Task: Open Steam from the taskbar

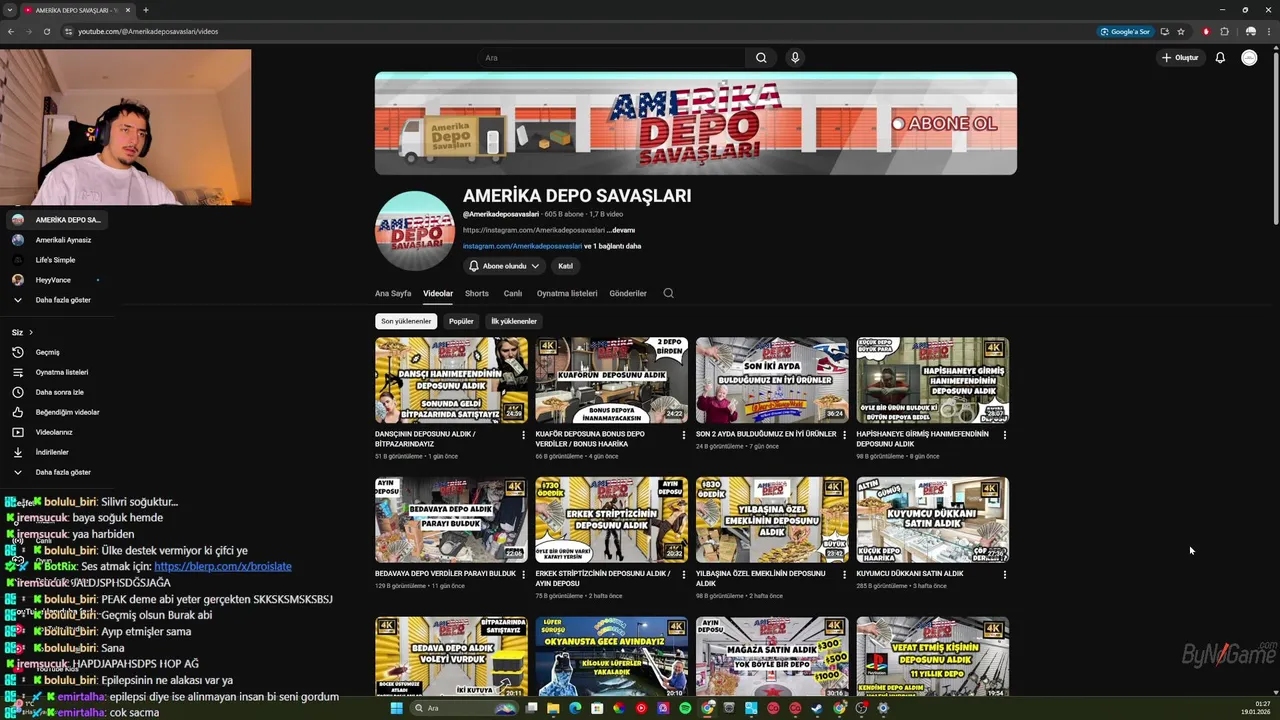Action: point(817,708)
